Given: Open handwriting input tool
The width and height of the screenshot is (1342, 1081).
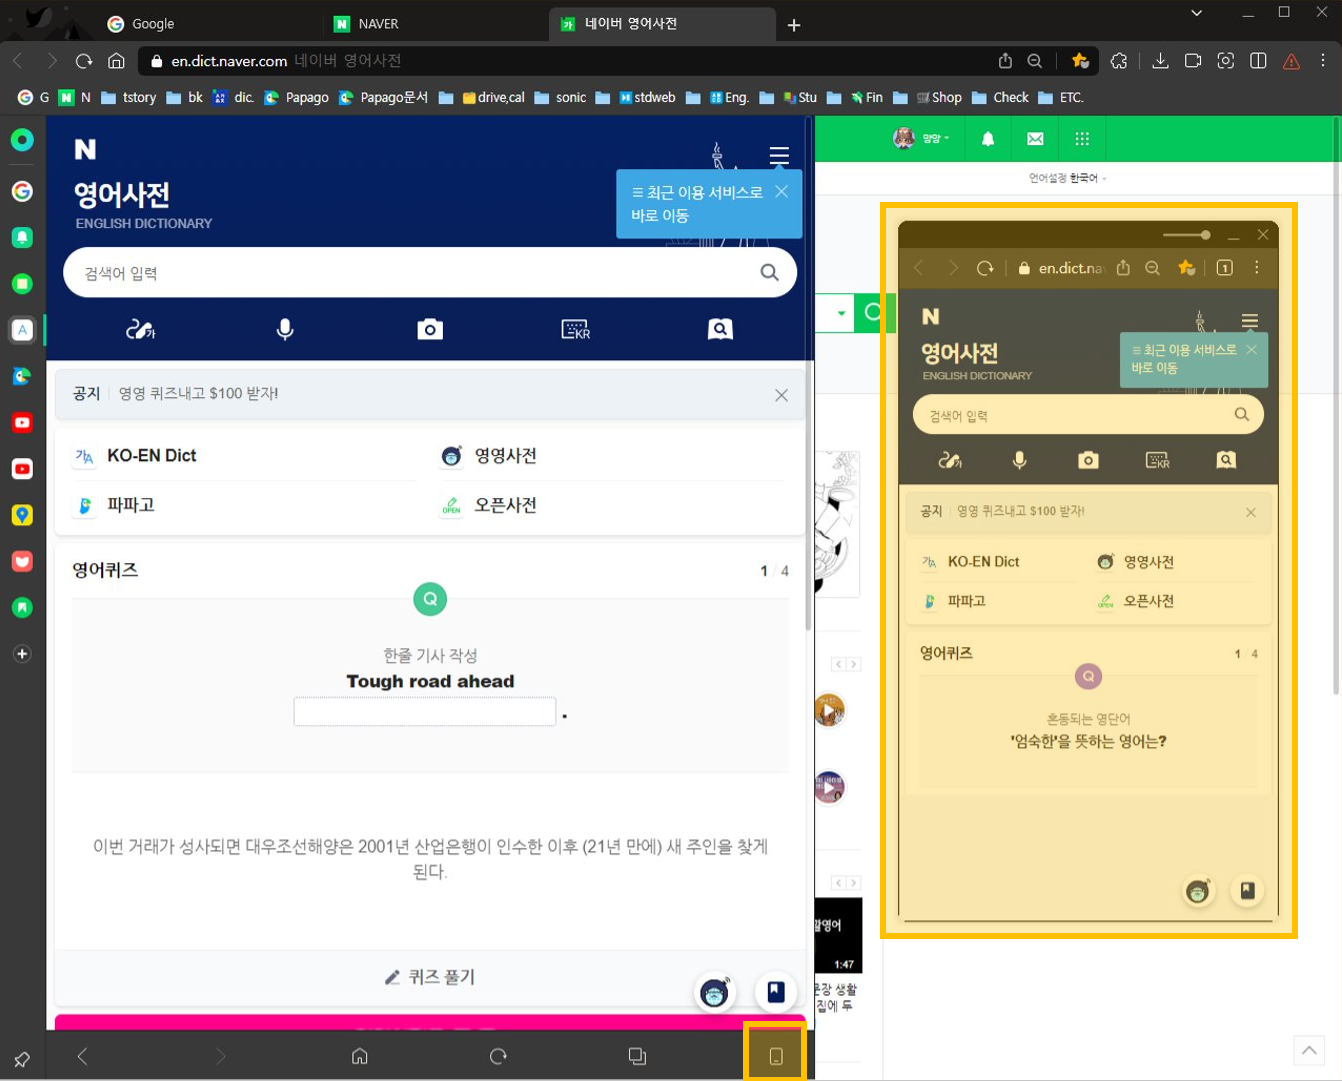Looking at the screenshot, I should coord(140,329).
